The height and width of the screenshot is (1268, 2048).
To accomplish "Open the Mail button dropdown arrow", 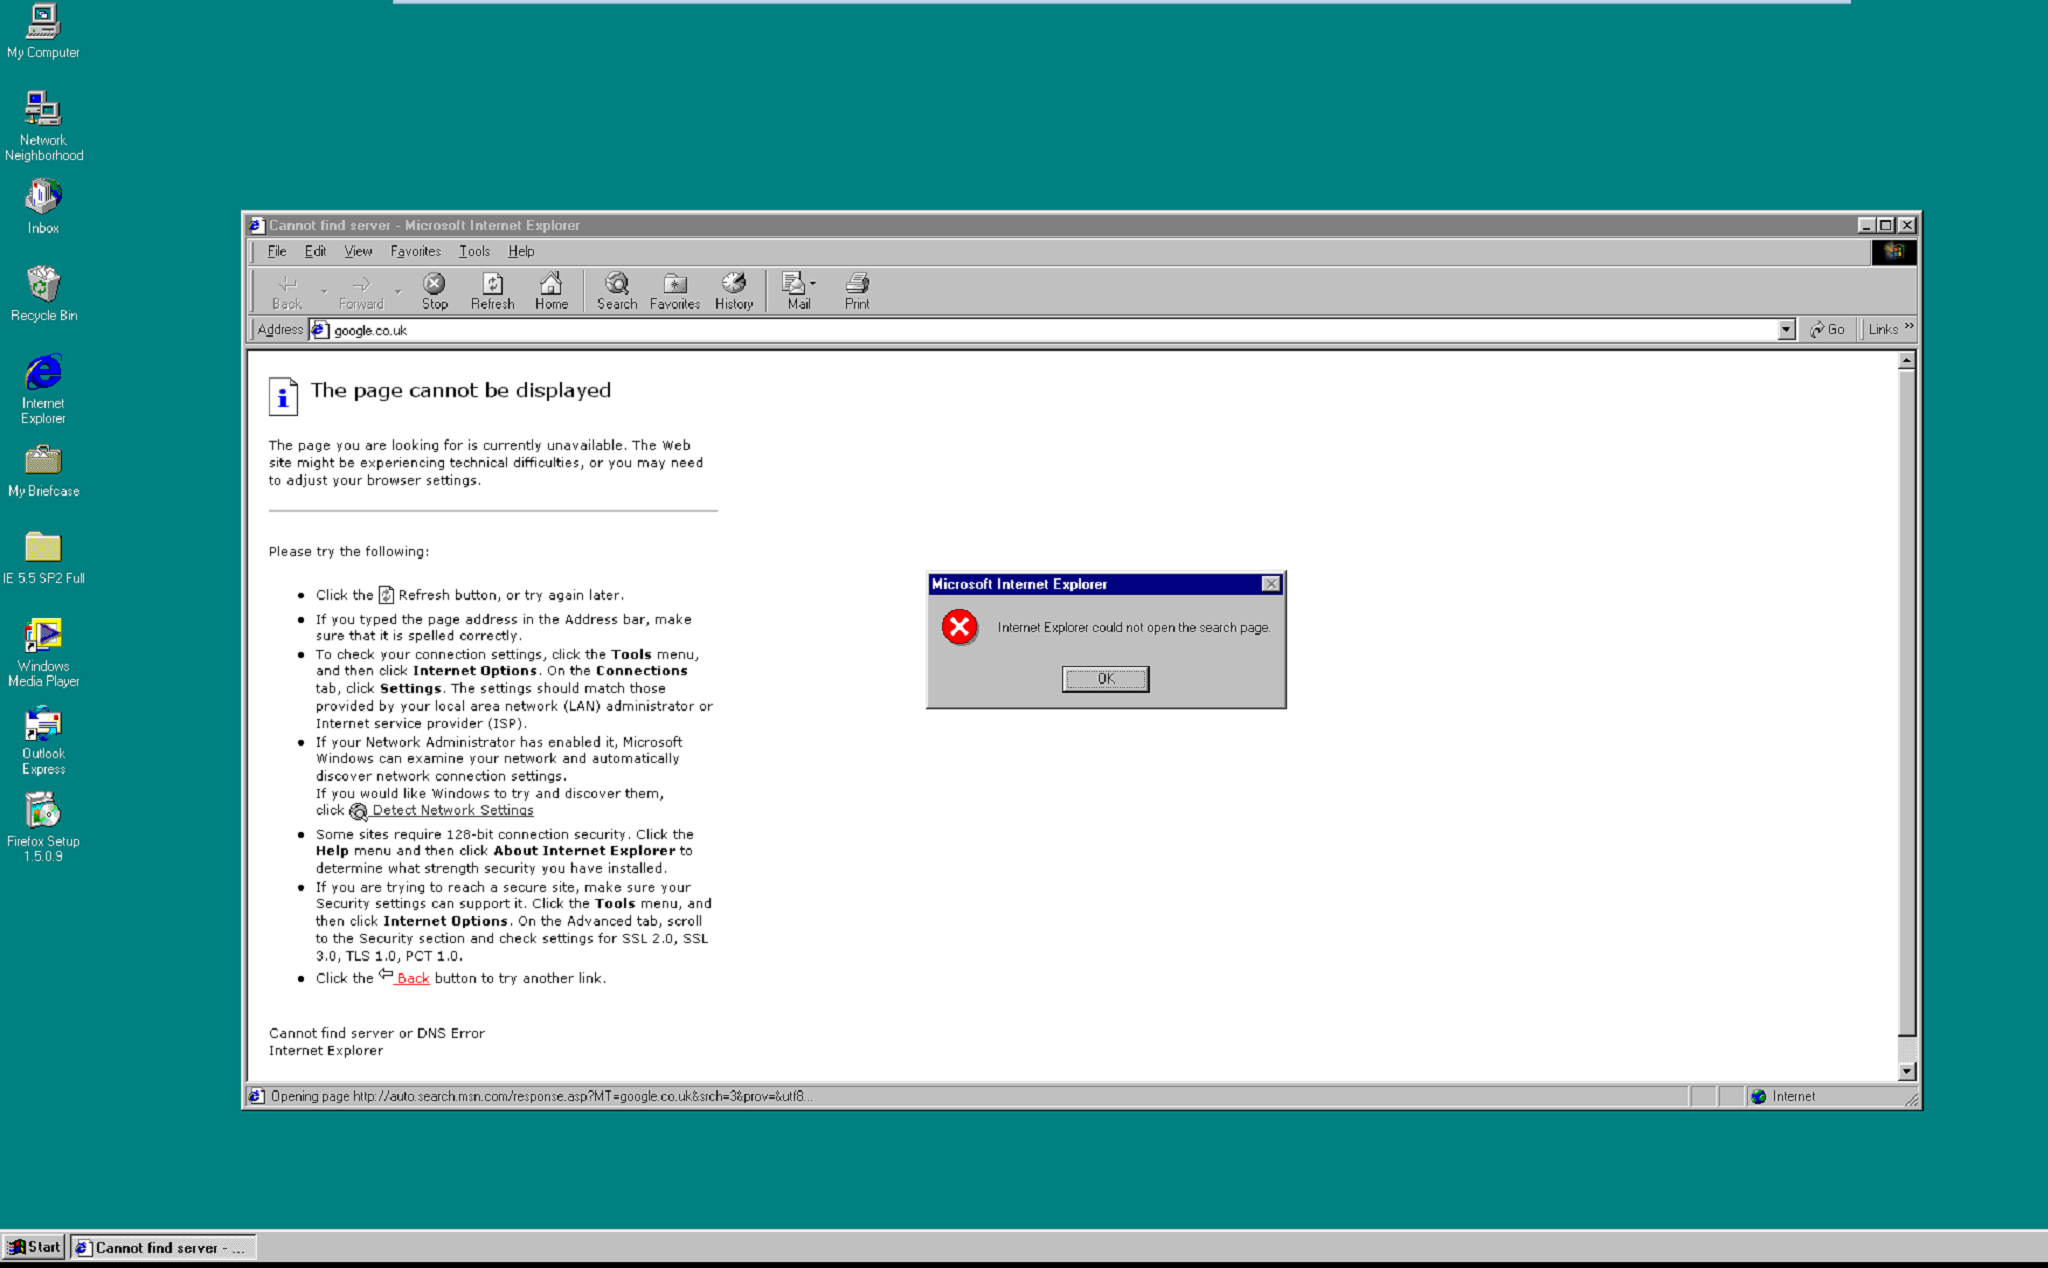I will pyautogui.click(x=813, y=284).
